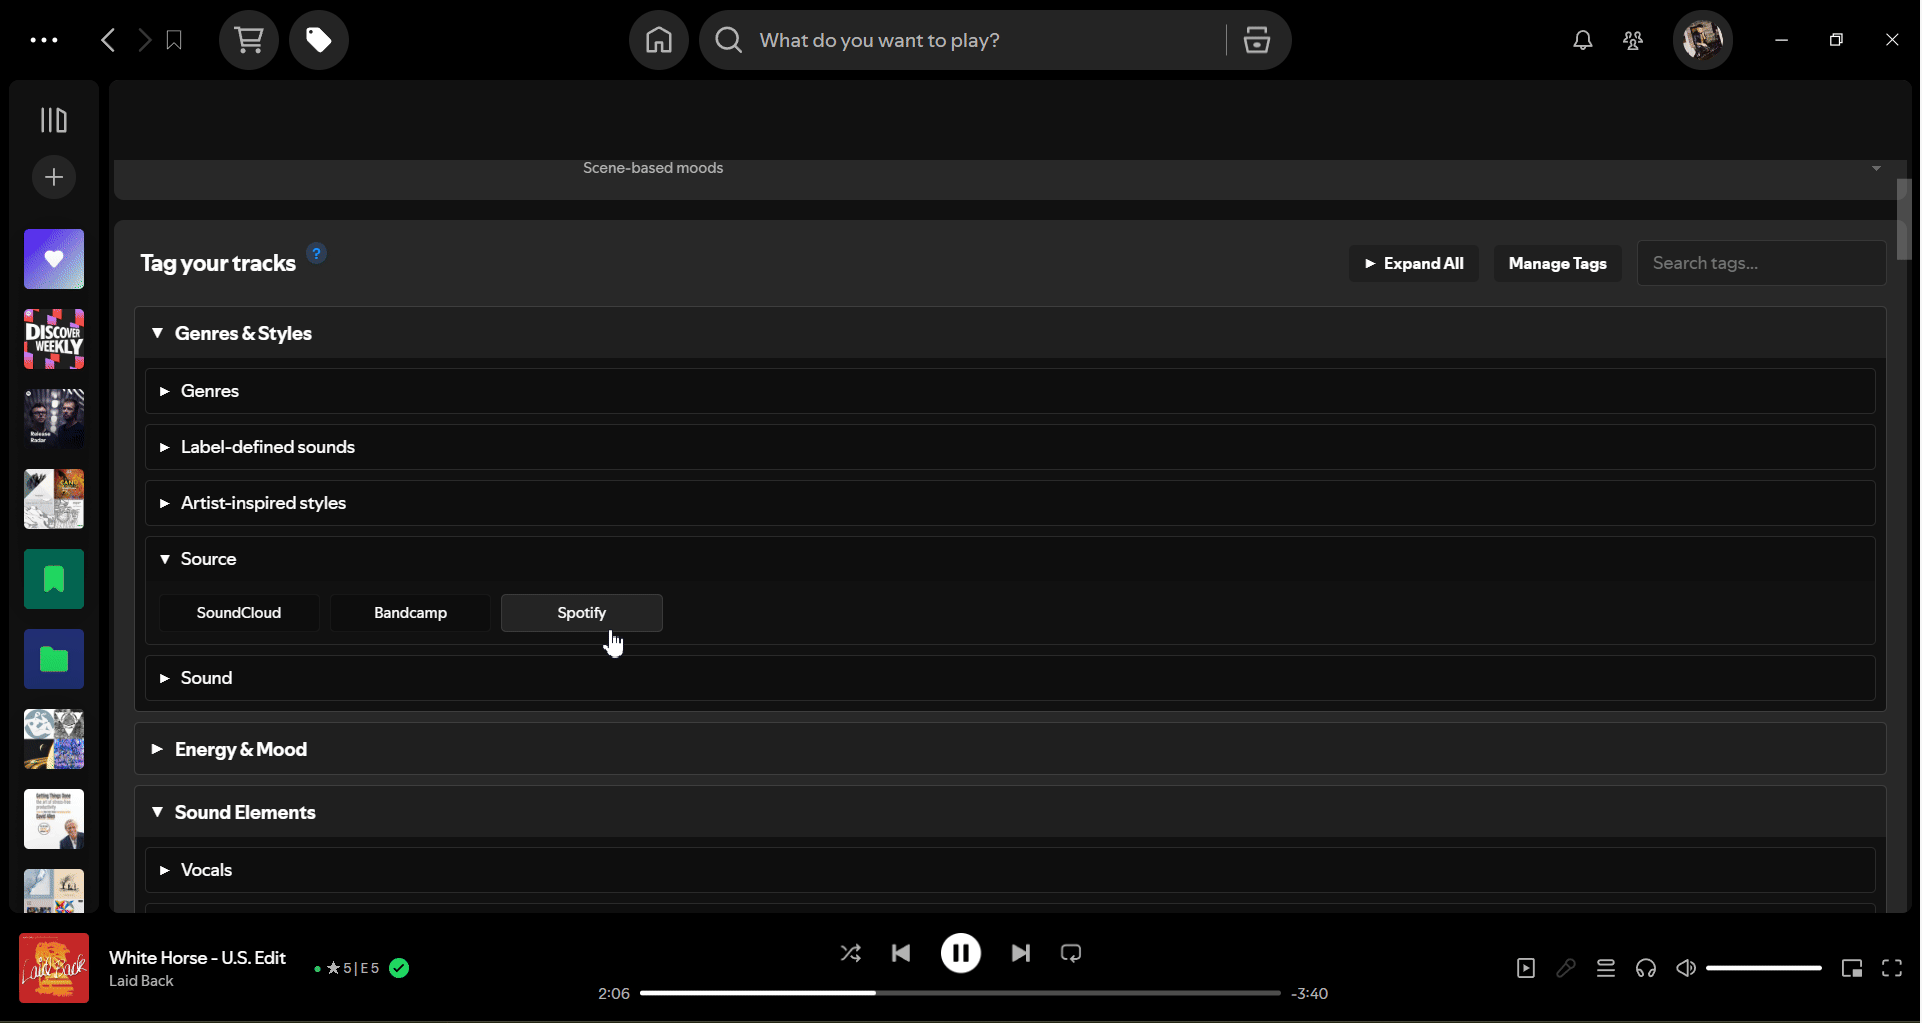The height and width of the screenshot is (1023, 1922).
Task: Pause the current song
Action: (961, 953)
